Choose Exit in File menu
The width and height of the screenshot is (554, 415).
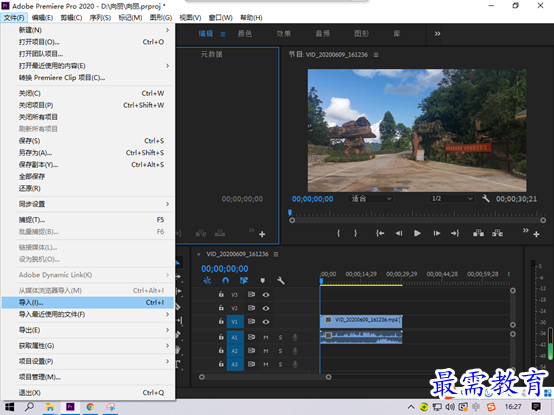pyautogui.click(x=88, y=392)
